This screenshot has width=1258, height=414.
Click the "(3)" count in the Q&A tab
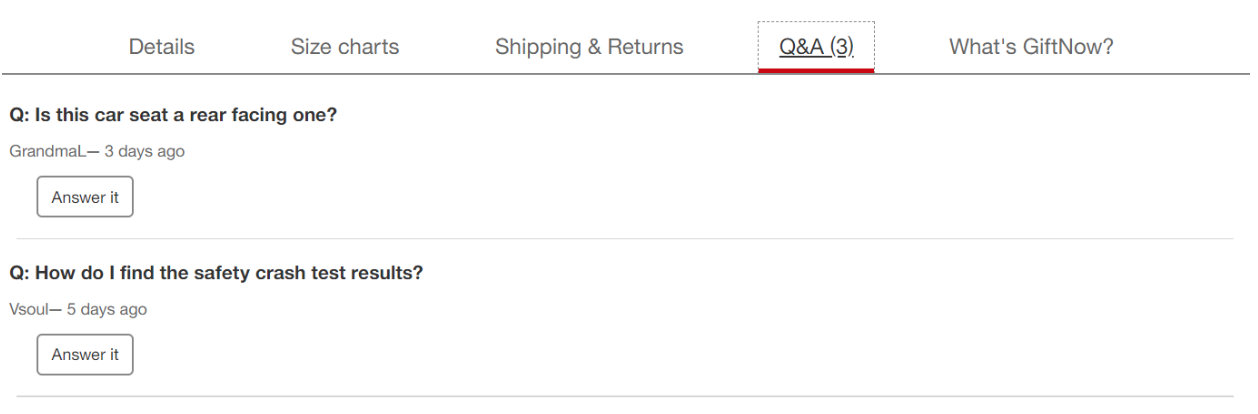[838, 47]
